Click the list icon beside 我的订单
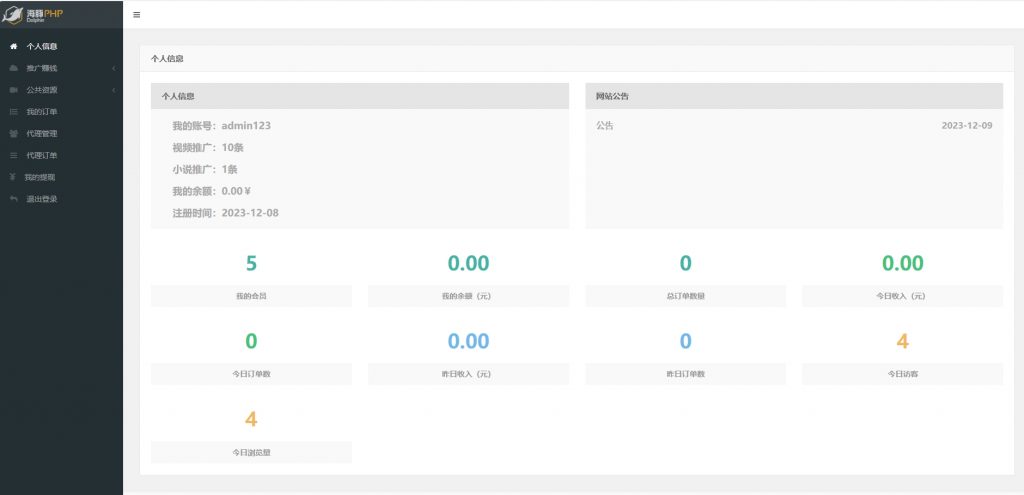The image size is (1024, 495). [x=13, y=112]
